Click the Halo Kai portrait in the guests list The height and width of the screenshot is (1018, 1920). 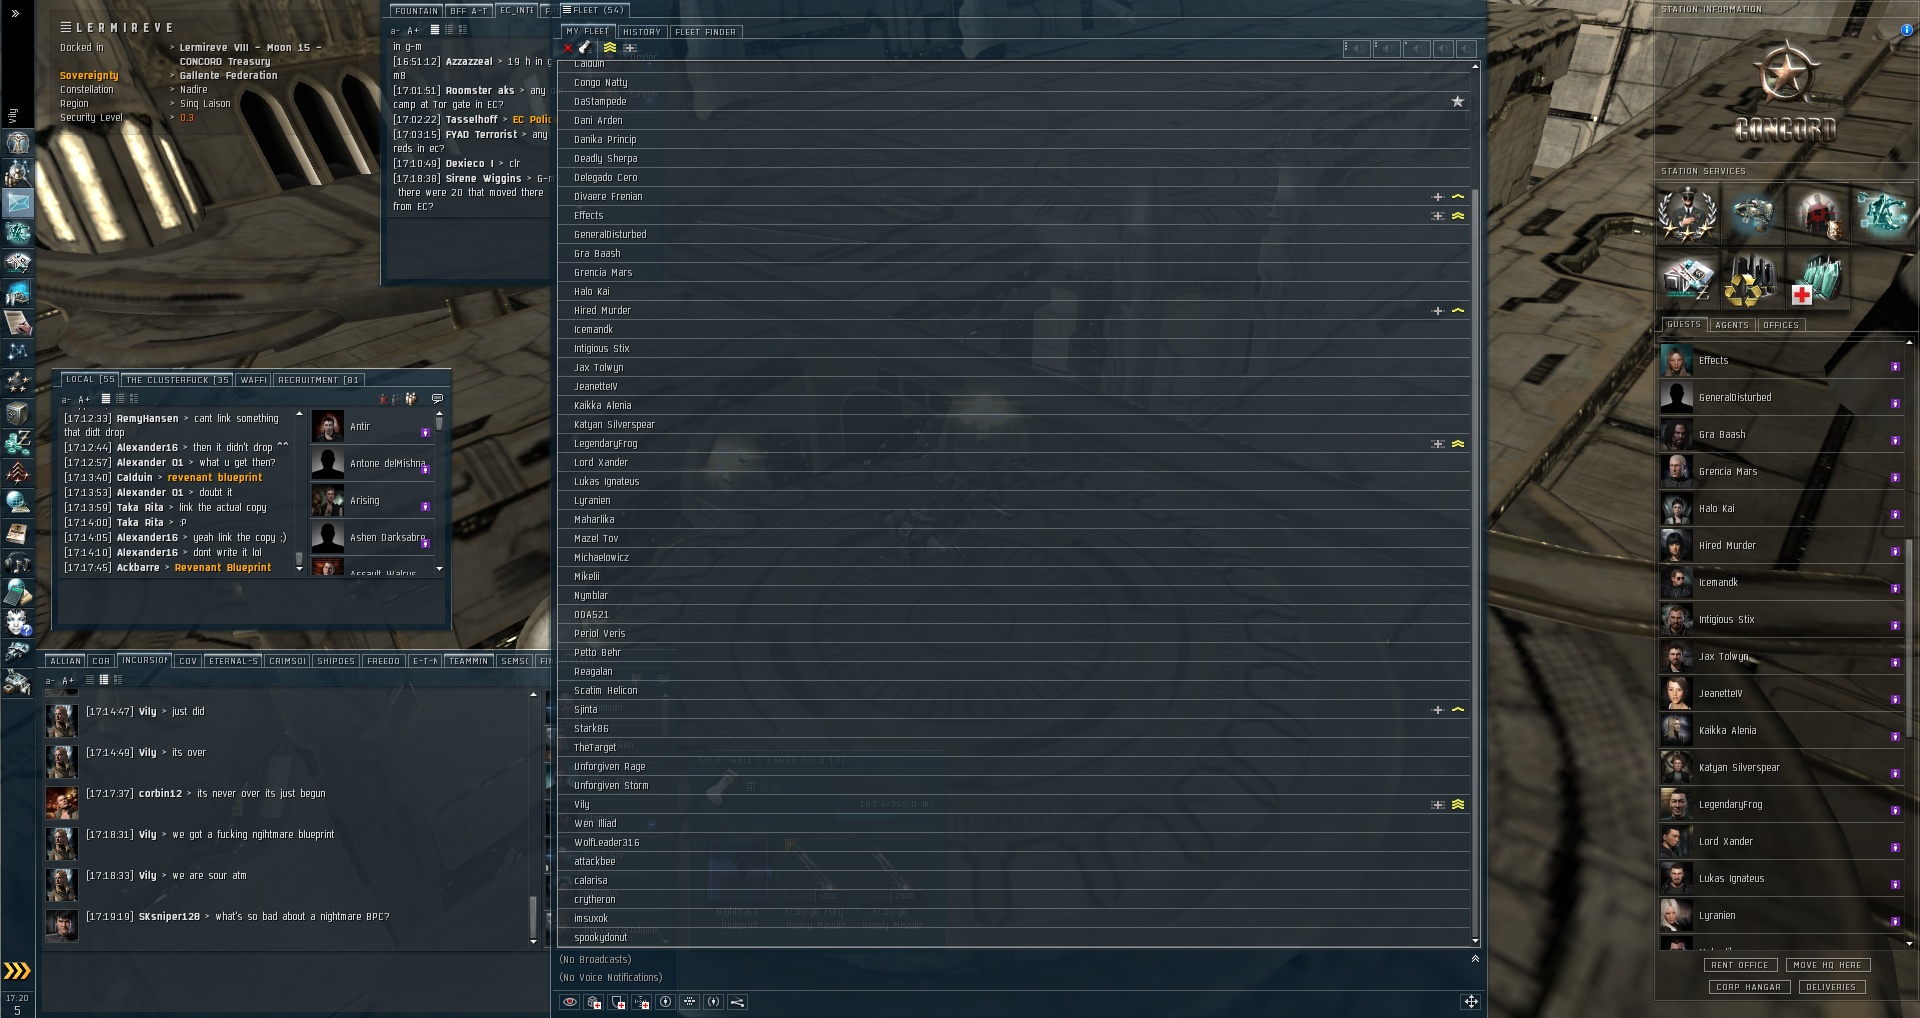pyautogui.click(x=1677, y=509)
